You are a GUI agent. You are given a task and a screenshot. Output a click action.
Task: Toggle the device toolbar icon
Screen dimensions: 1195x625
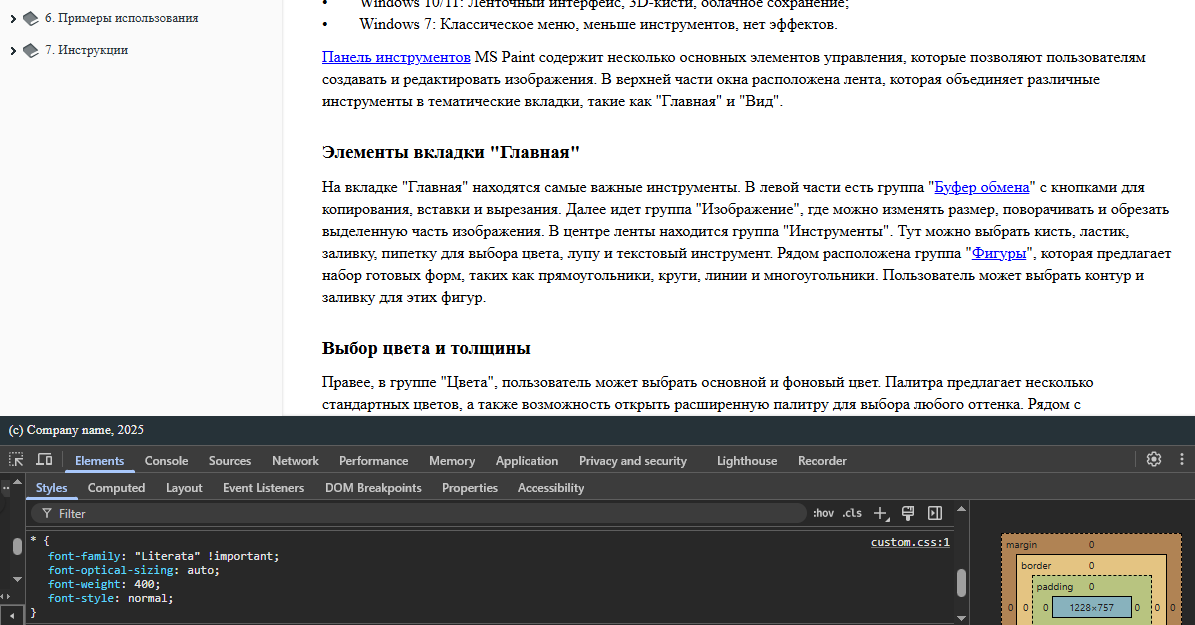tap(44, 460)
